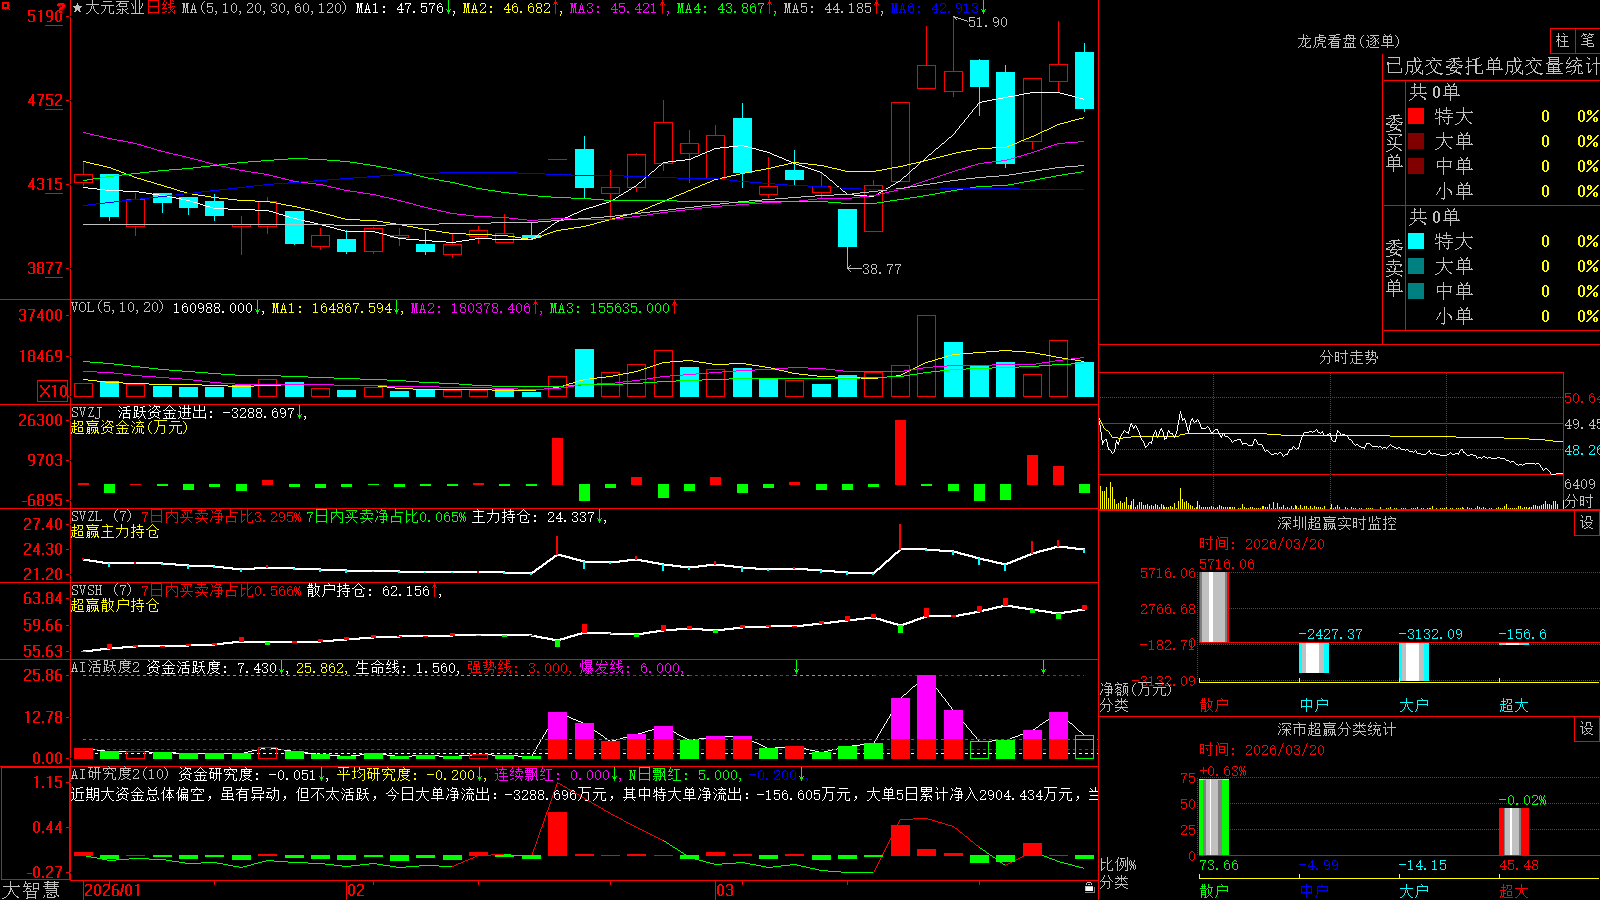This screenshot has width=1600, height=900.
Task: Click the star icon before 大元泵业
Action: coord(77,8)
